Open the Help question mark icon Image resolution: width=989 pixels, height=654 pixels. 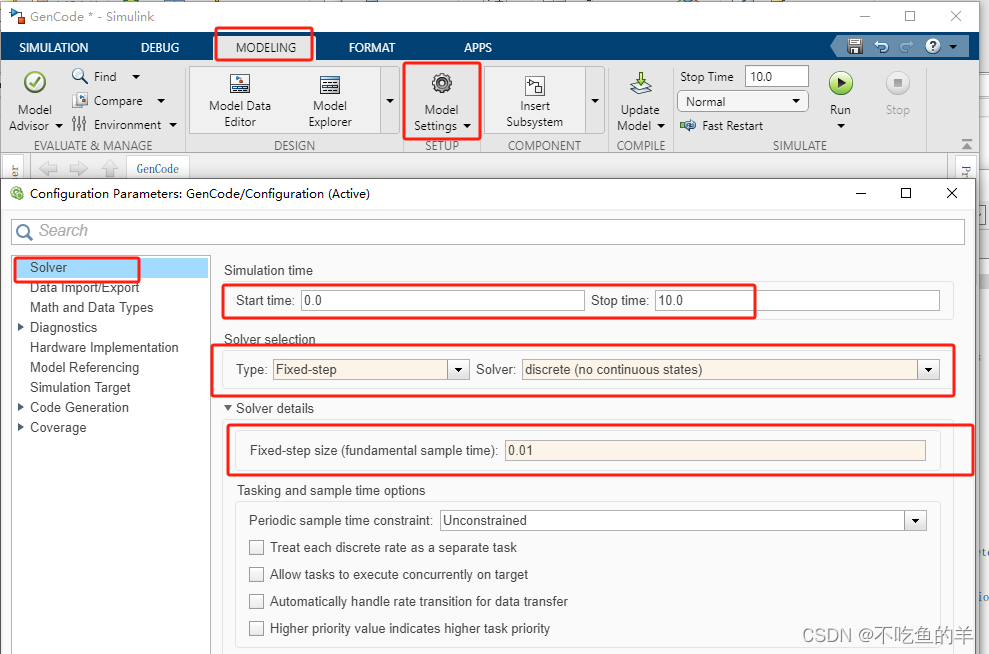933,46
